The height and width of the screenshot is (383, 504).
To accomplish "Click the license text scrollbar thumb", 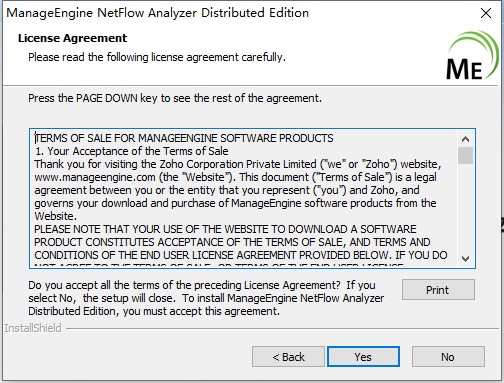I will 465,155.
